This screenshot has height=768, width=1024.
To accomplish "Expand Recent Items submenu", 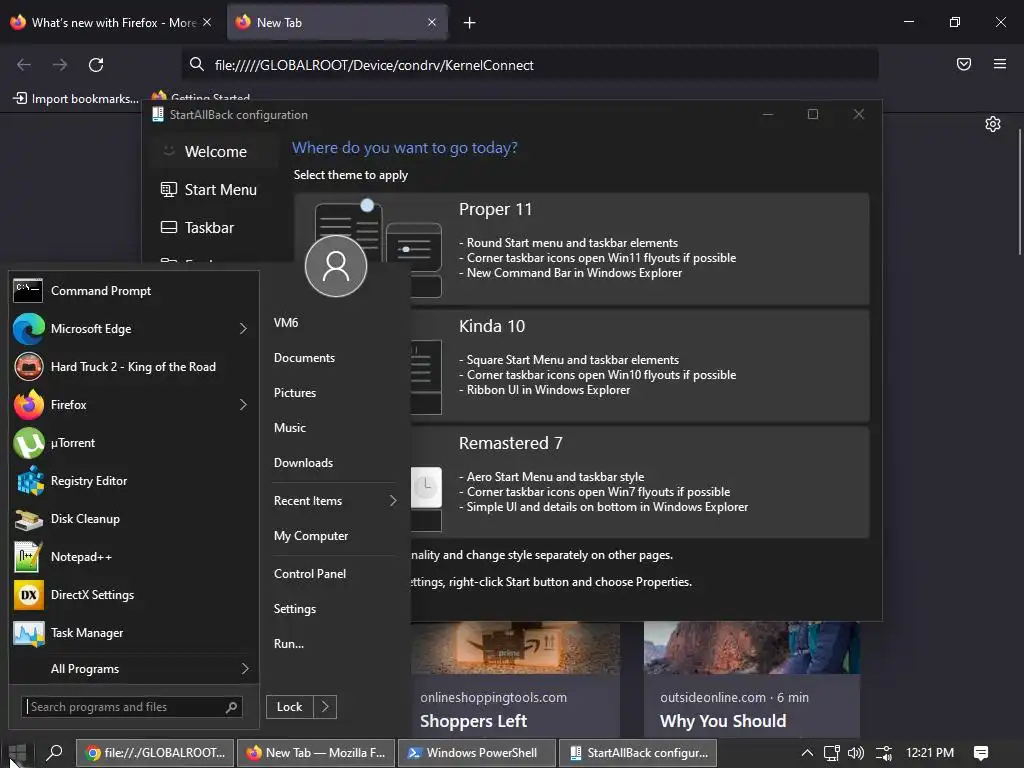I will [x=335, y=501].
